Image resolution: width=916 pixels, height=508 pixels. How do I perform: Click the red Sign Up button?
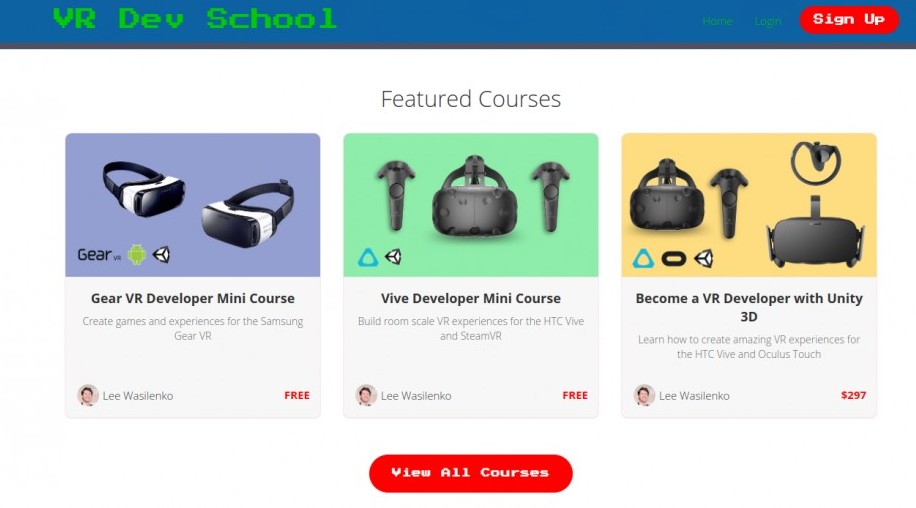[849, 20]
